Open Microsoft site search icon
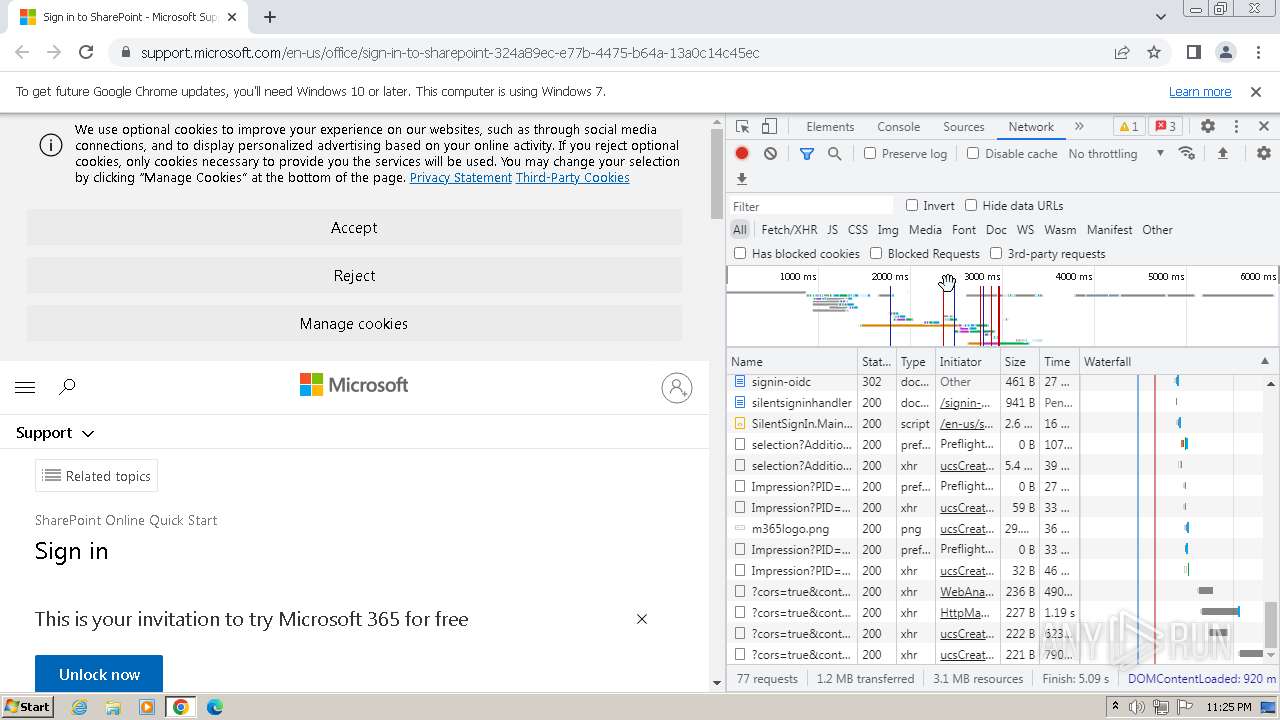The image size is (1280, 720). [67, 387]
